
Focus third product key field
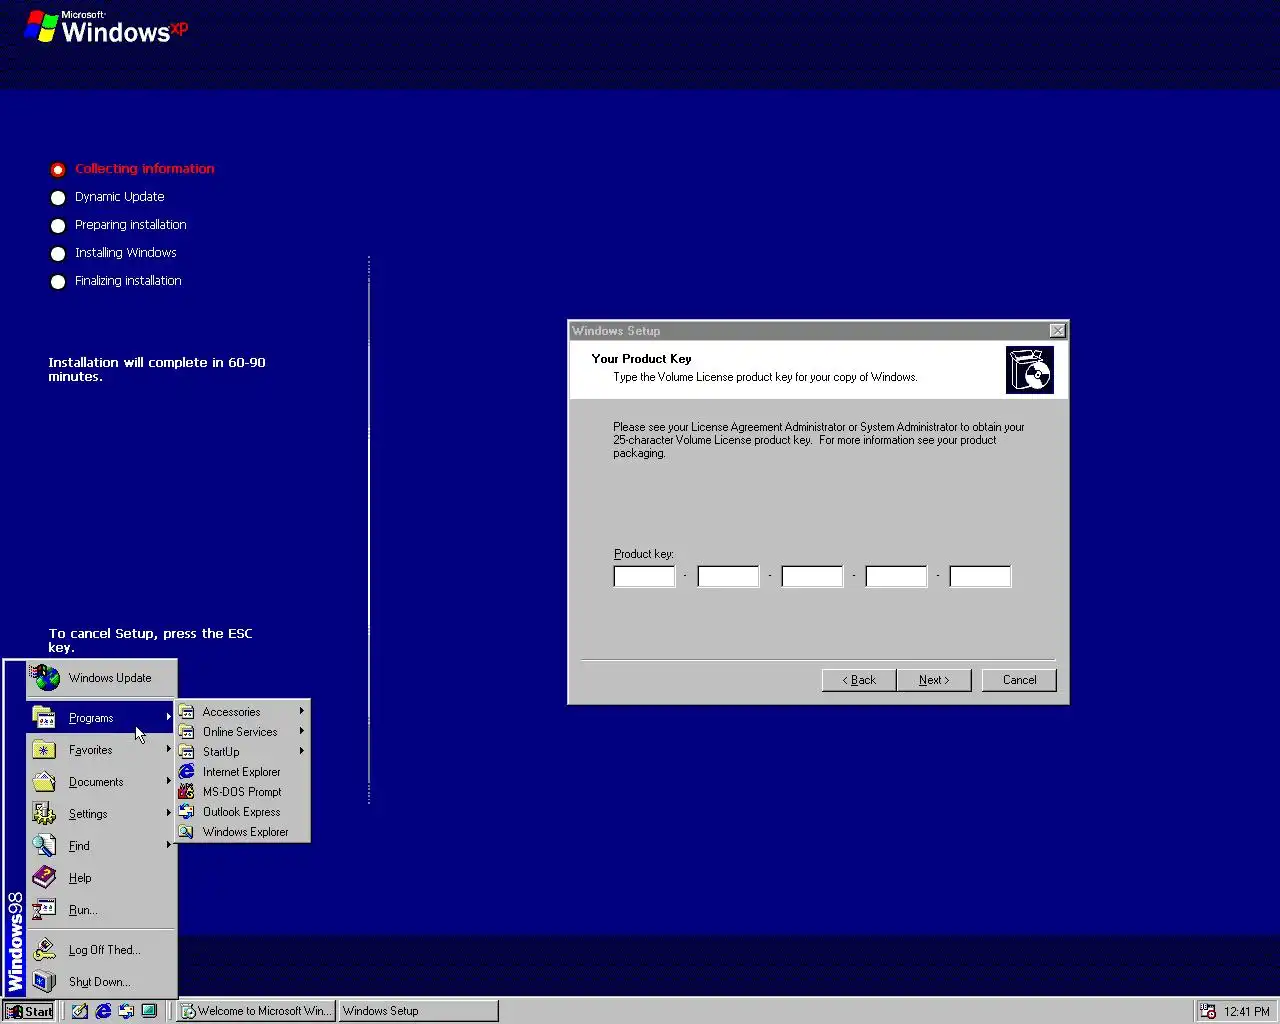[812, 576]
